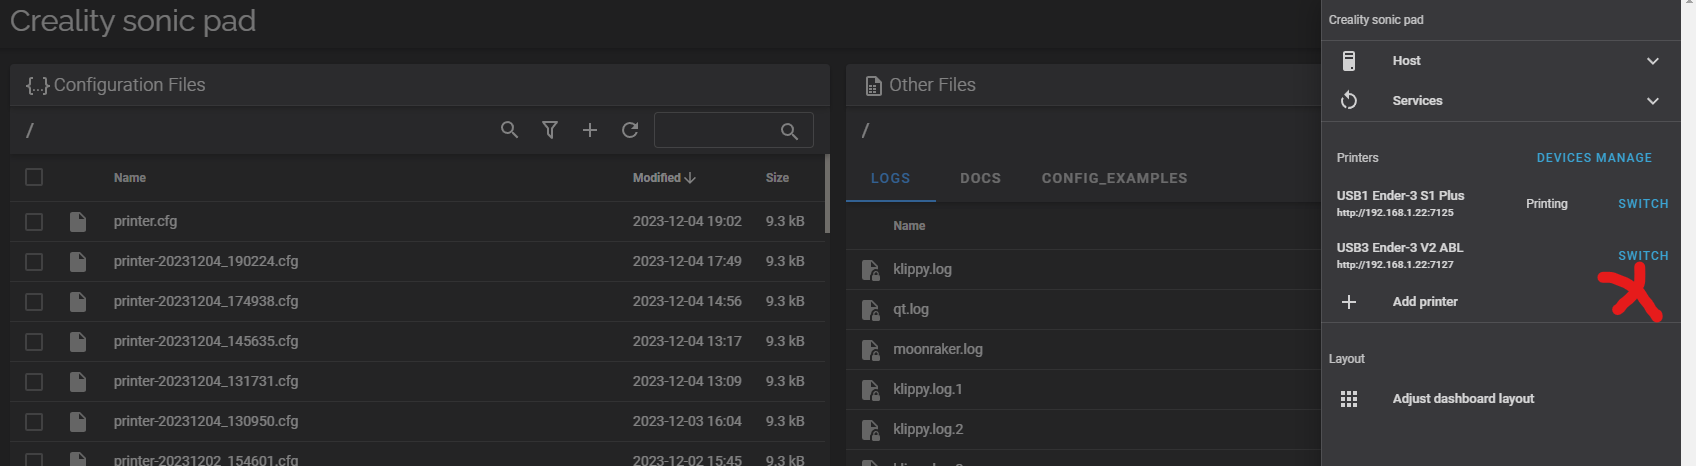The width and height of the screenshot is (1696, 466).
Task: Click the locked file icon beside qt.log
Action: [871, 309]
